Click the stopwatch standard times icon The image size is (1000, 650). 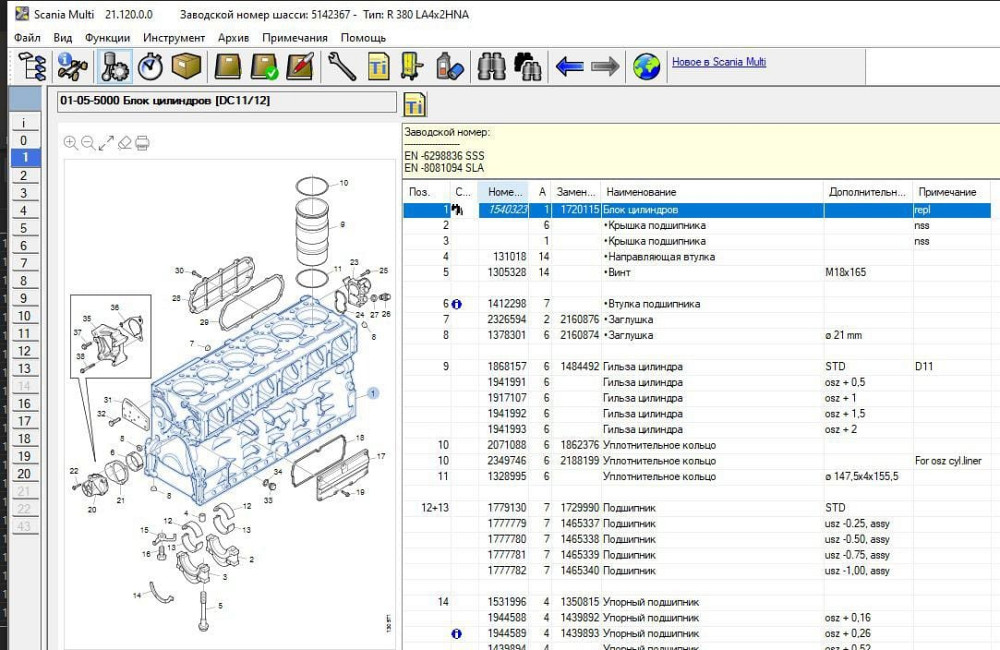150,67
